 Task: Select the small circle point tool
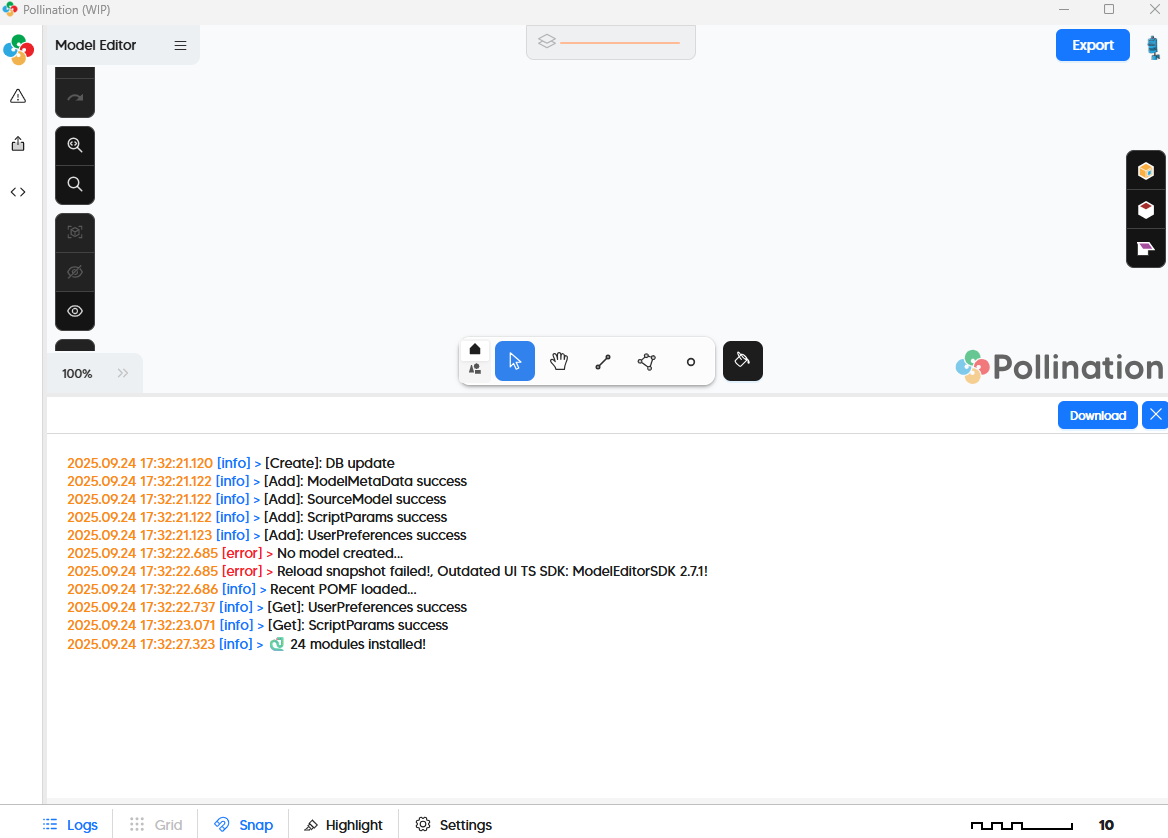[691, 362]
